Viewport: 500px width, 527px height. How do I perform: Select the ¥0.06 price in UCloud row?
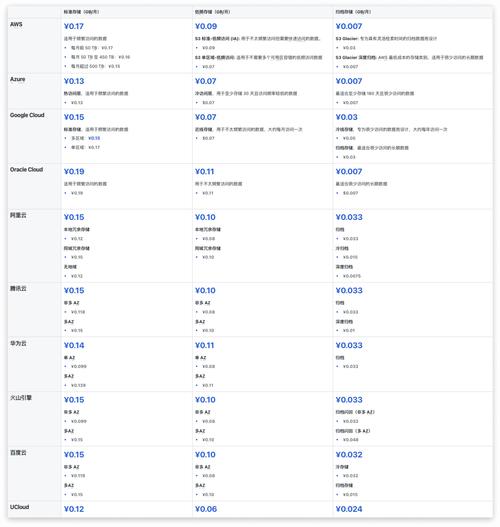206,509
